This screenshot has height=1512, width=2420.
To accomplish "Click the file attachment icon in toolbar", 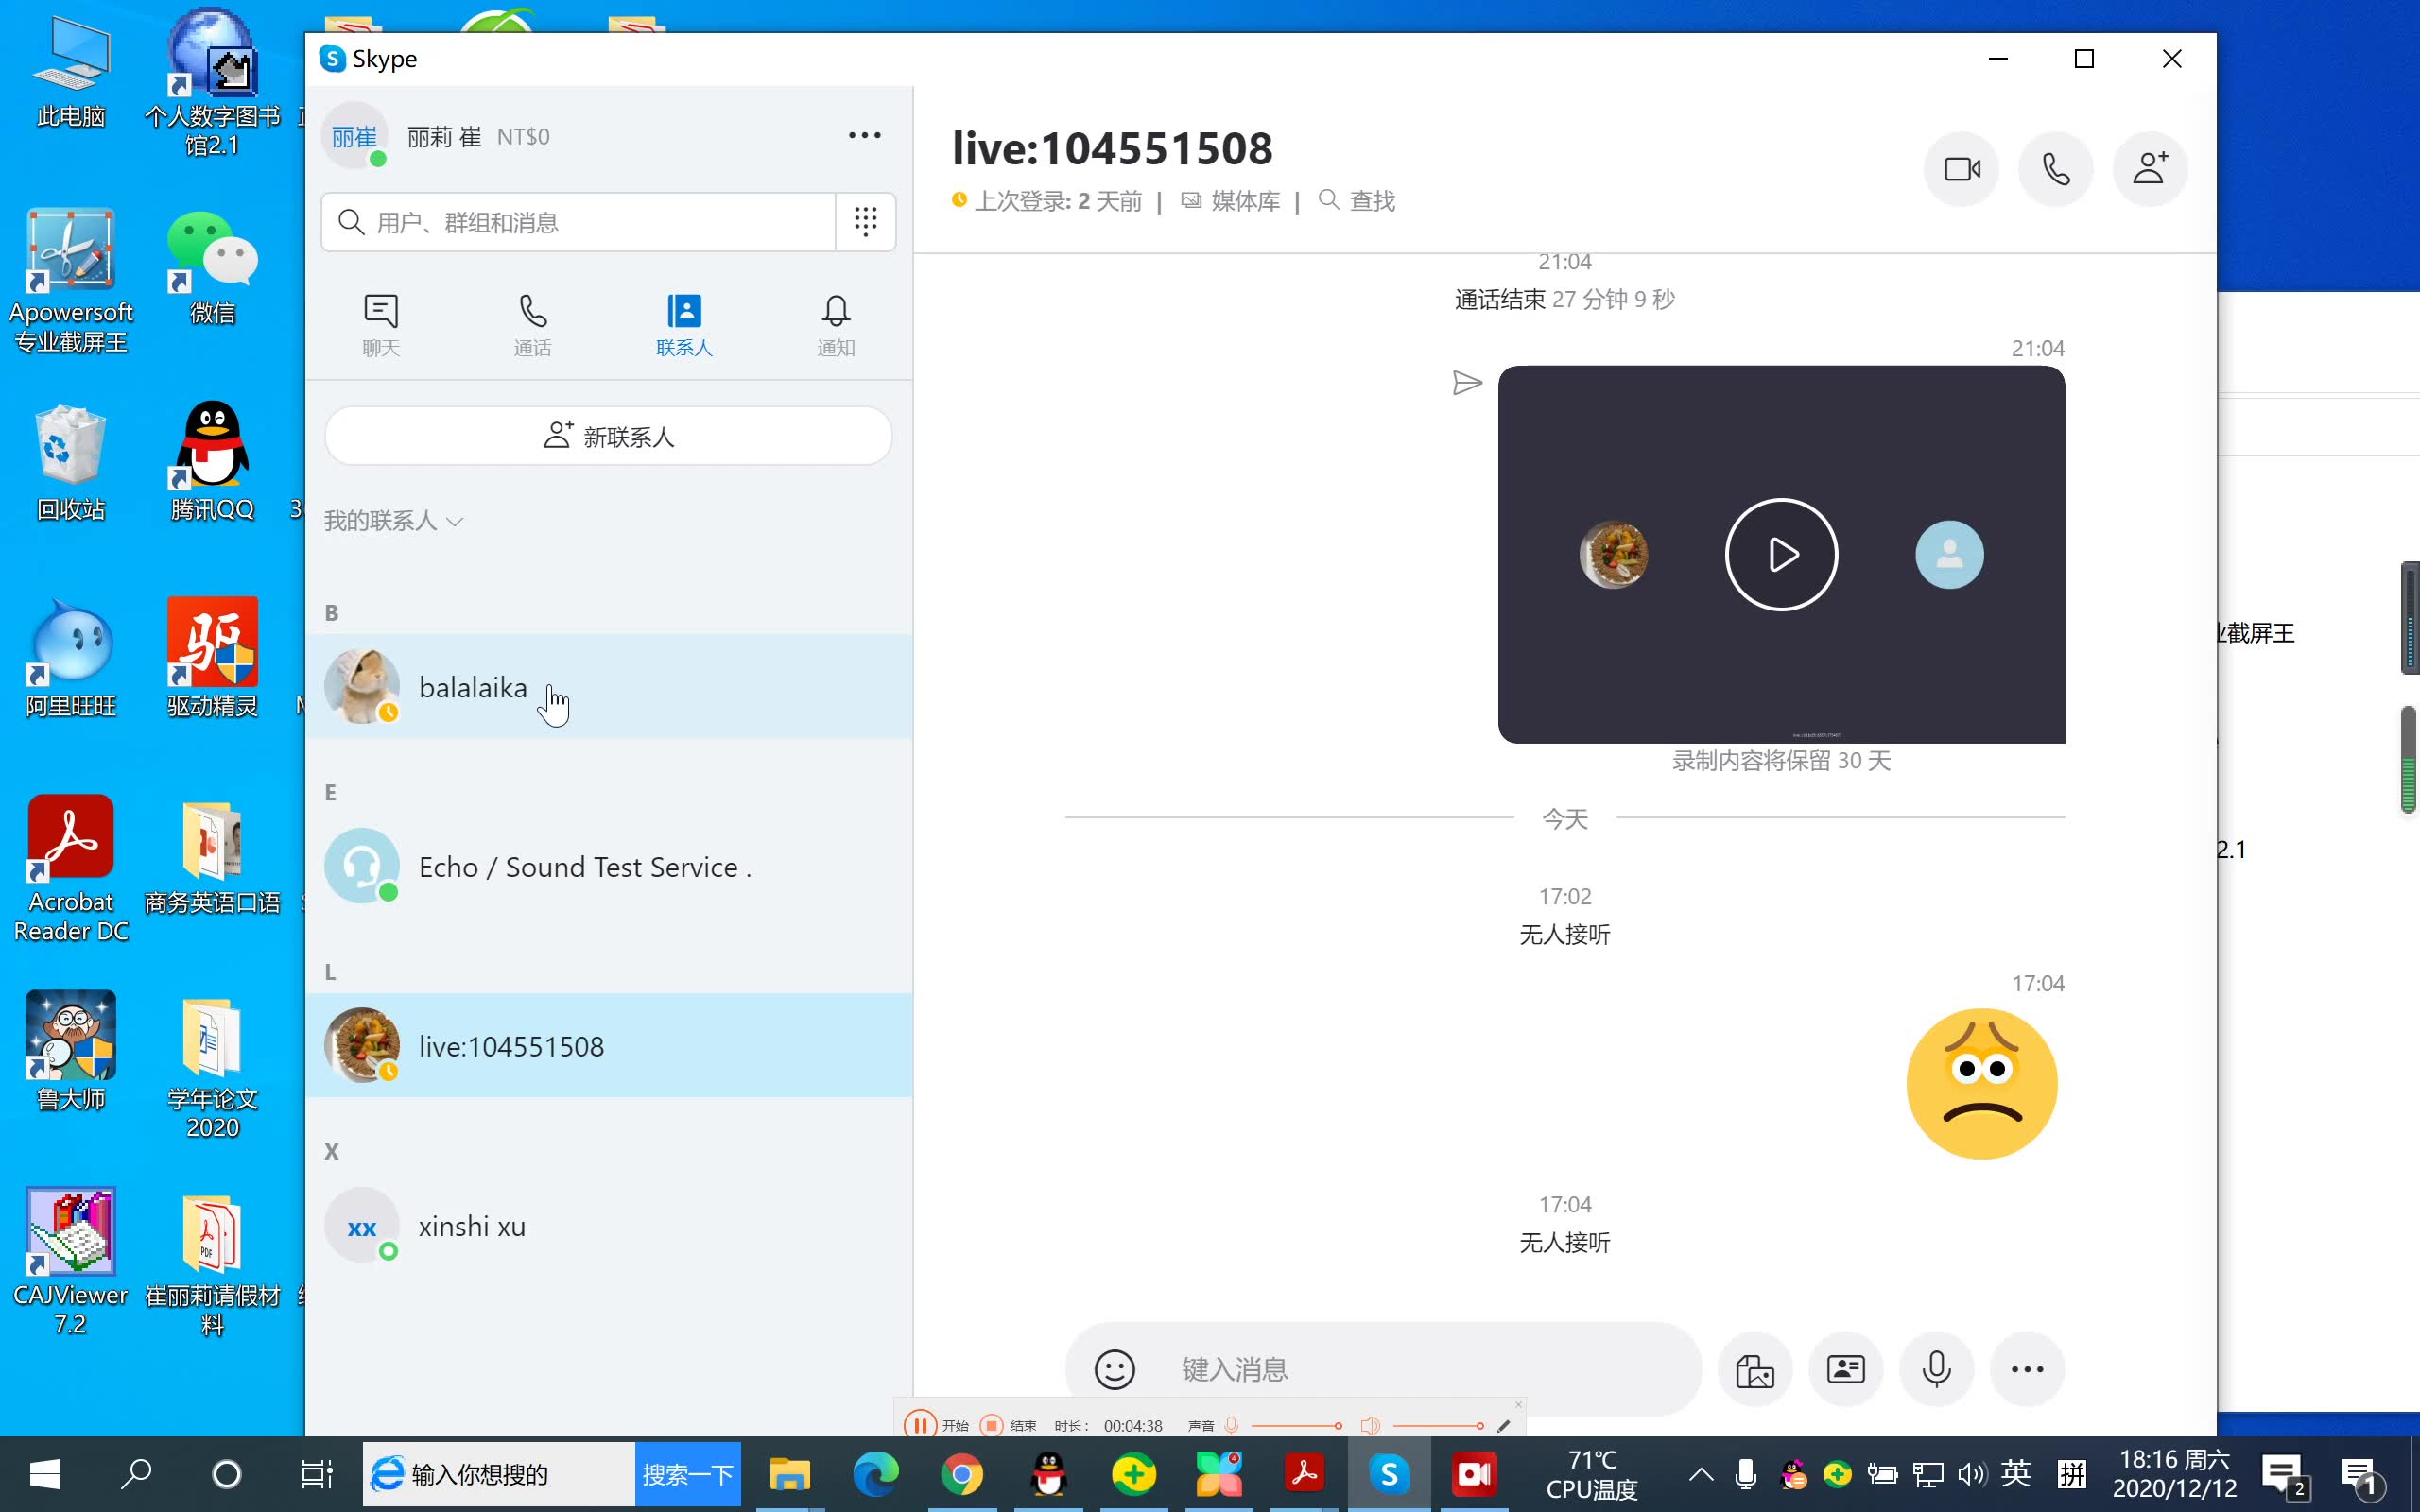I will click(x=1754, y=1367).
